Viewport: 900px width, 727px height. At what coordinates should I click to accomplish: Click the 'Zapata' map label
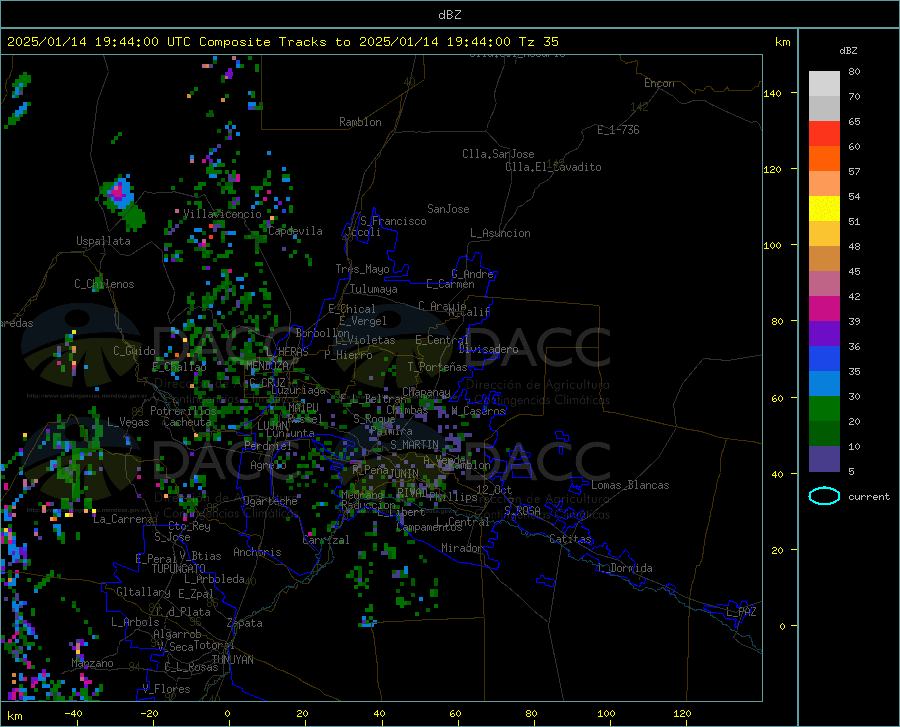click(245, 623)
